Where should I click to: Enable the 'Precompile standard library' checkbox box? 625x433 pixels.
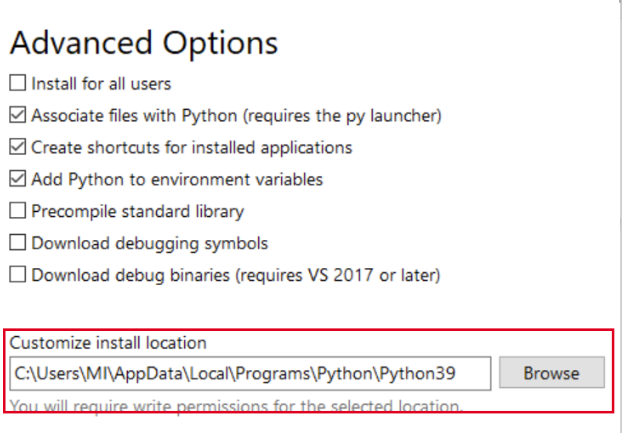tap(18, 211)
